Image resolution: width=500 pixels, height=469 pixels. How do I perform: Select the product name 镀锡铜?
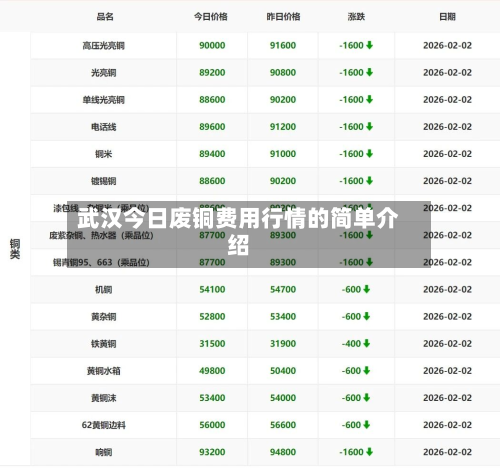(103, 181)
